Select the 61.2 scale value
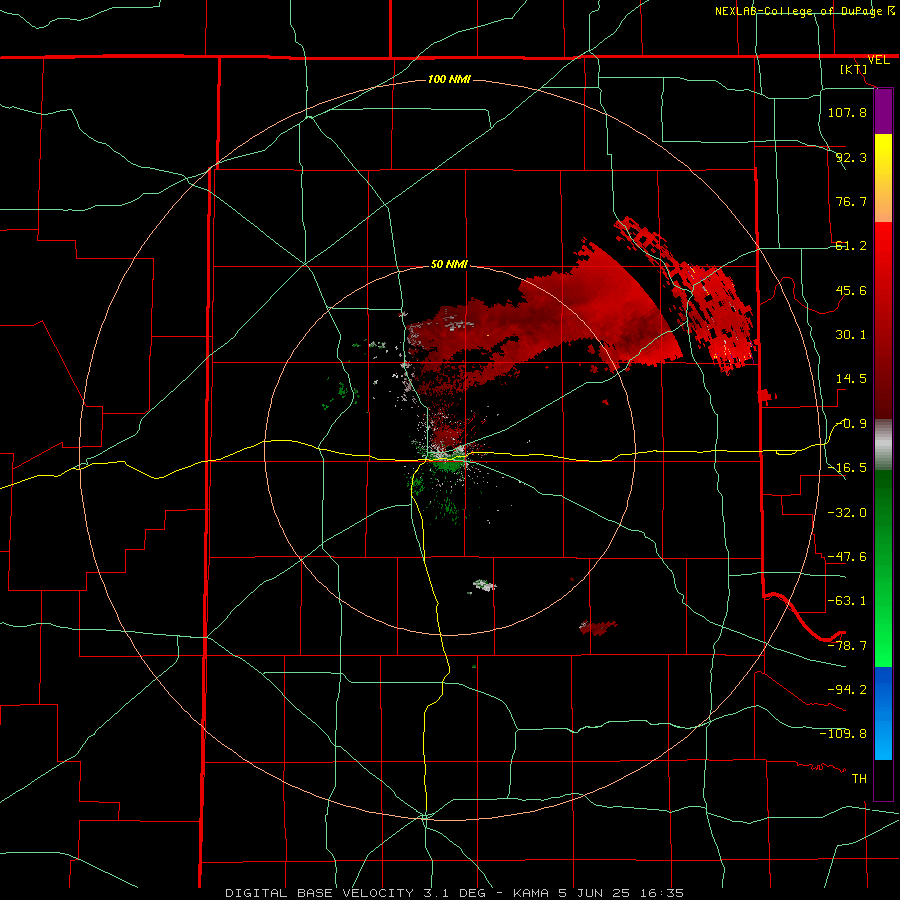Viewport: 900px width, 900px height. pos(851,246)
